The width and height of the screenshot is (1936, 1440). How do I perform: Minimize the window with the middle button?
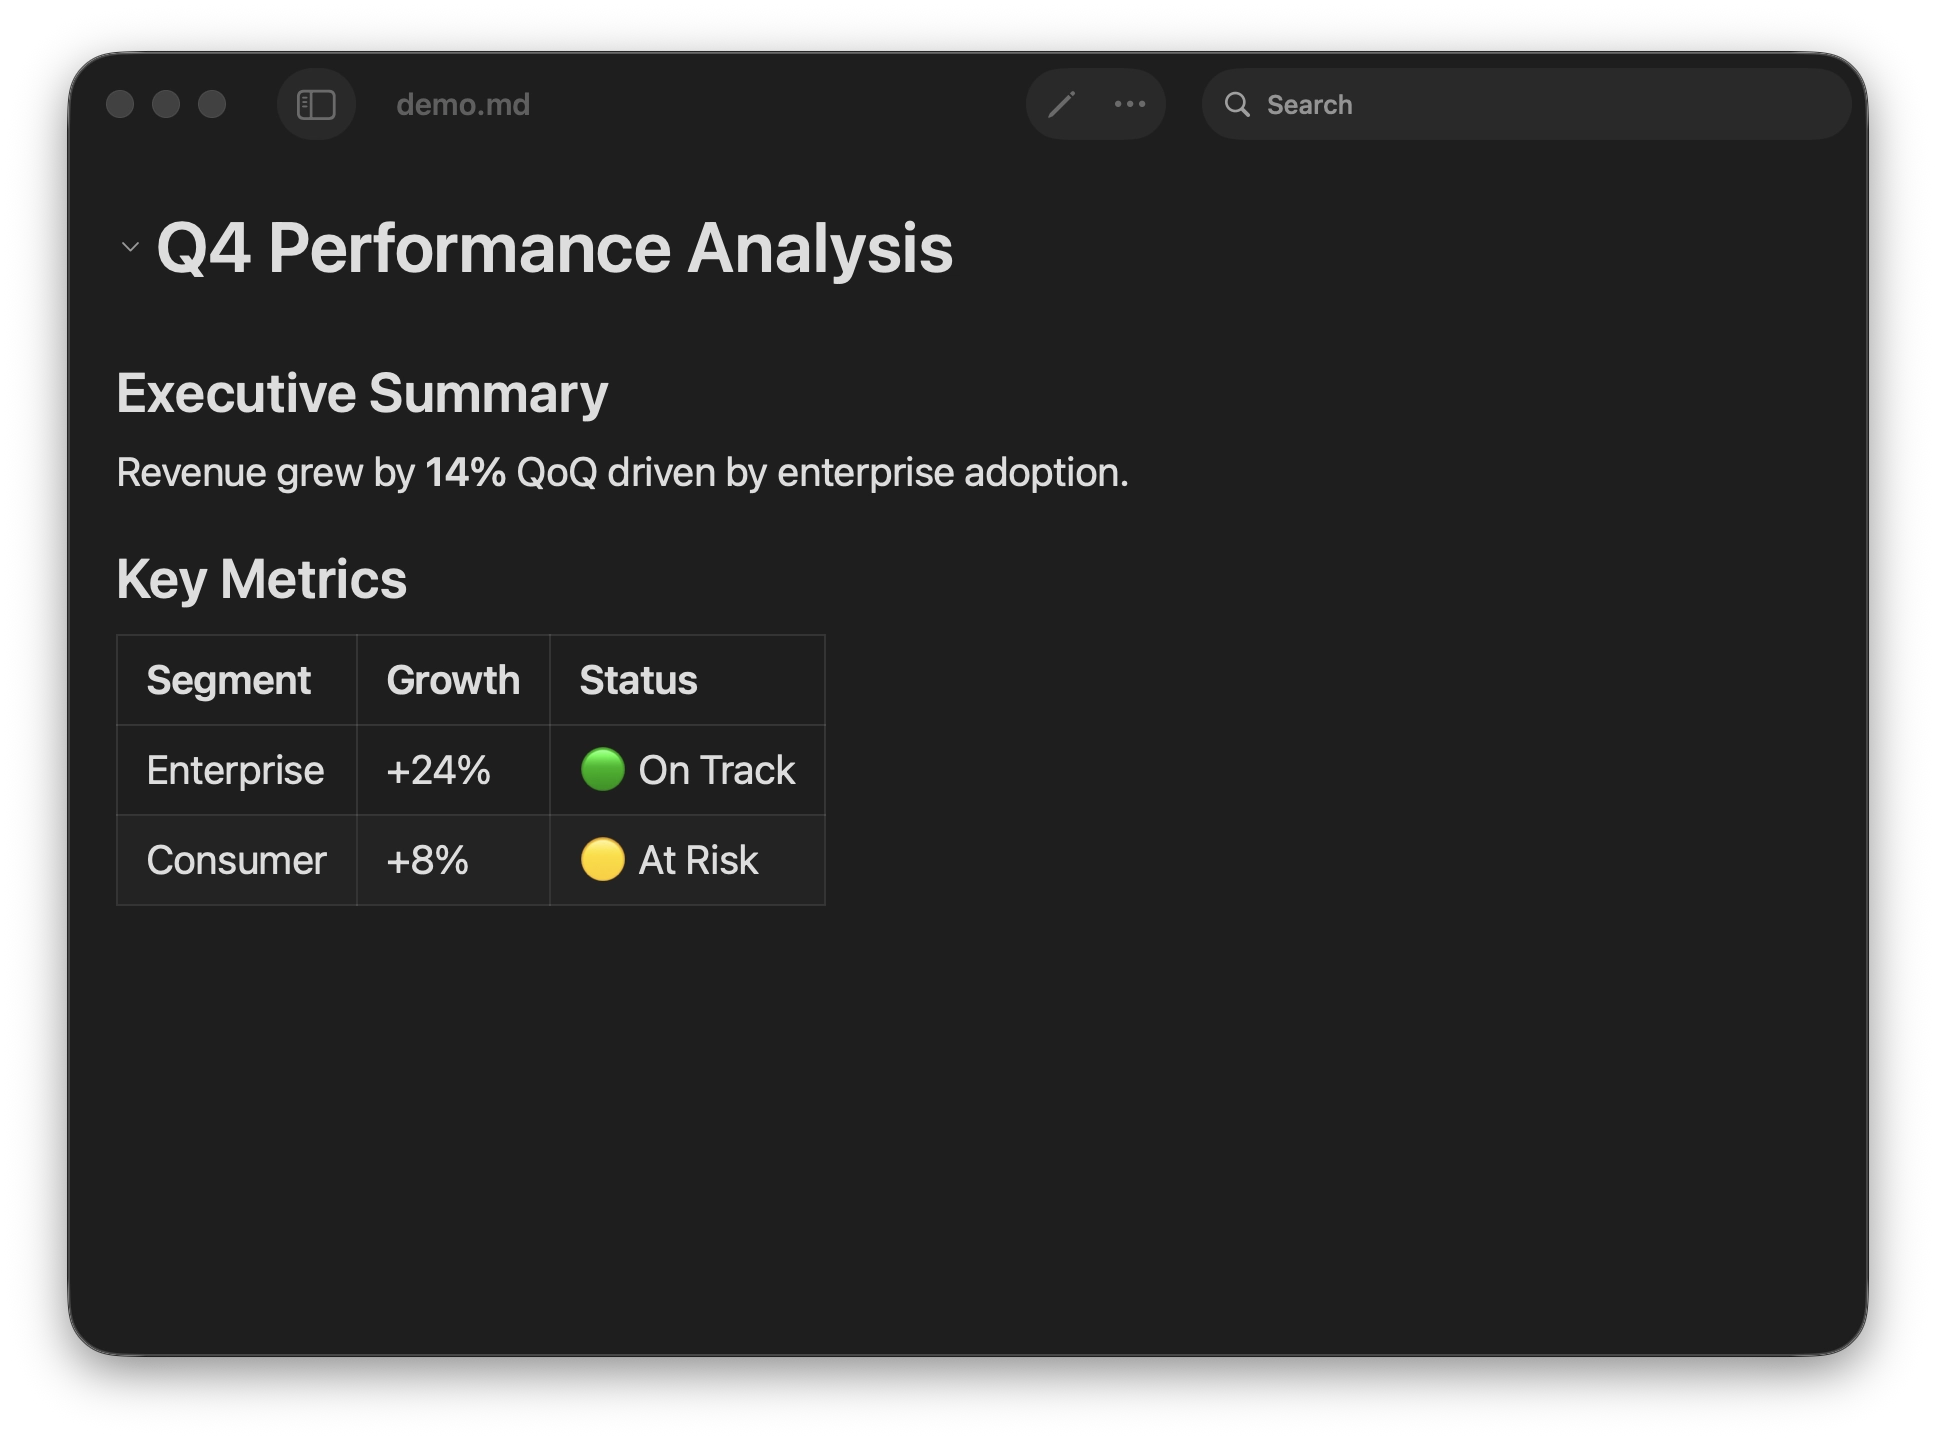tap(166, 104)
